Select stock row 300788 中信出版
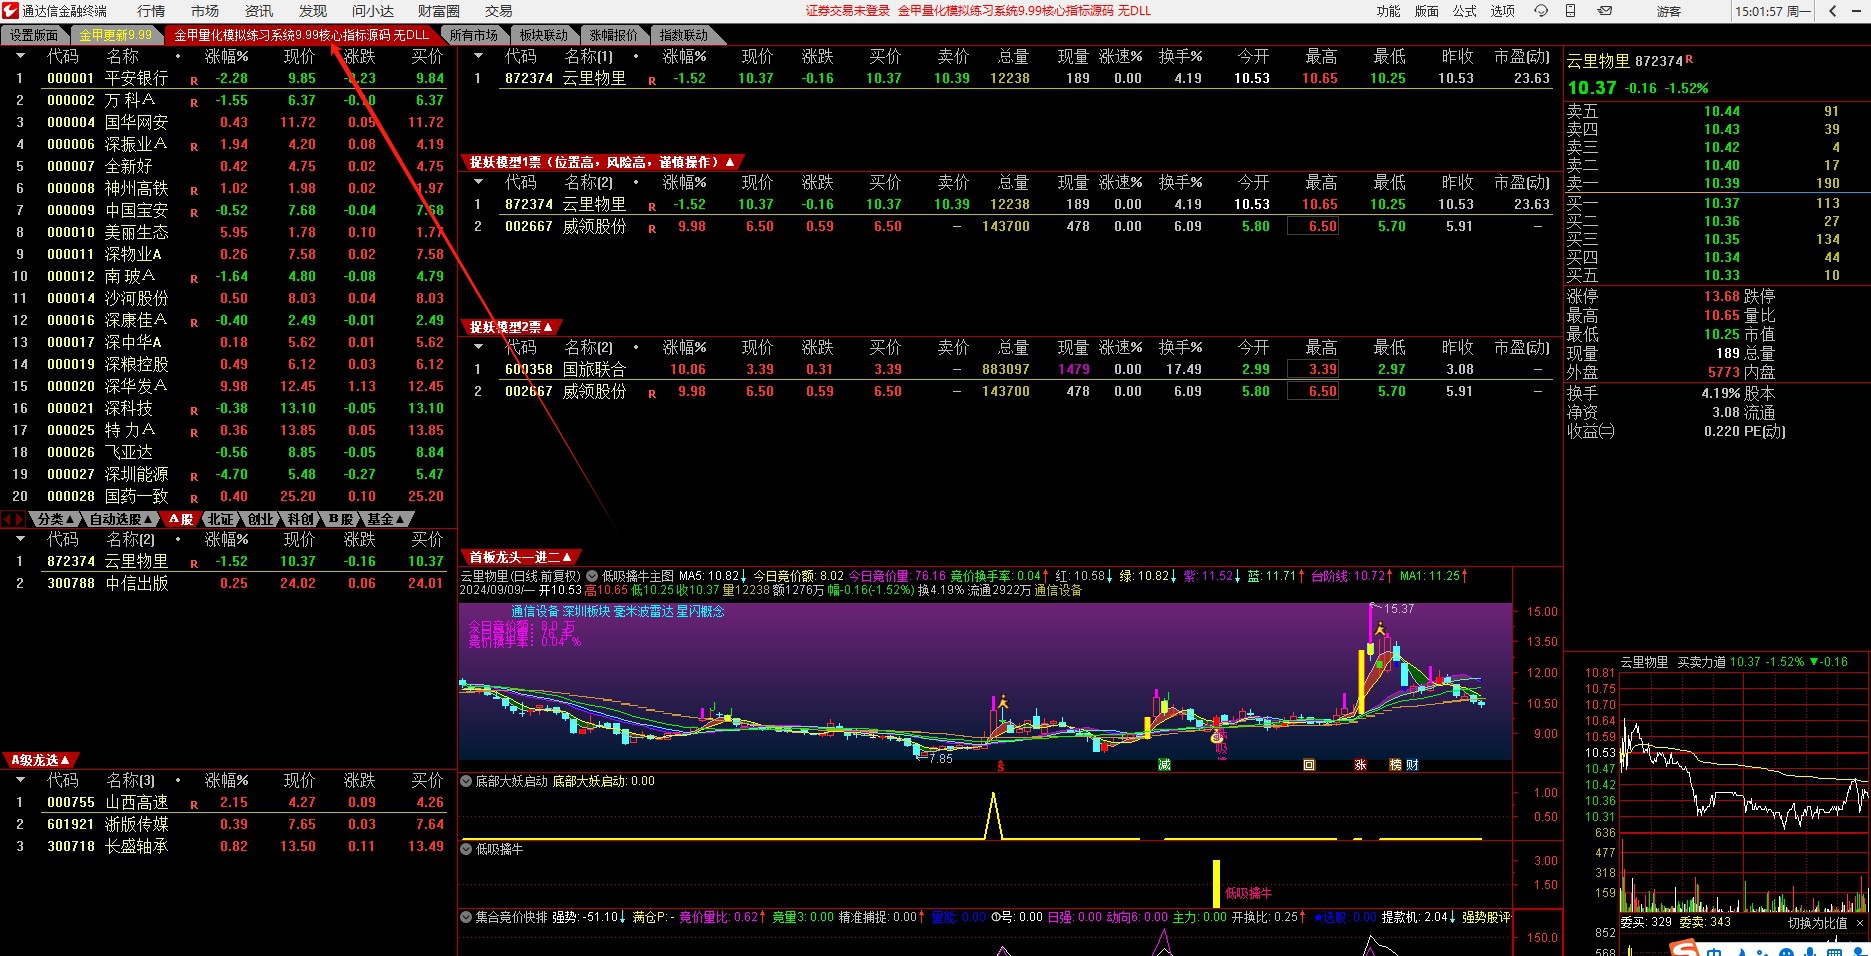Image resolution: width=1871 pixels, height=956 pixels. pyautogui.click(x=228, y=583)
